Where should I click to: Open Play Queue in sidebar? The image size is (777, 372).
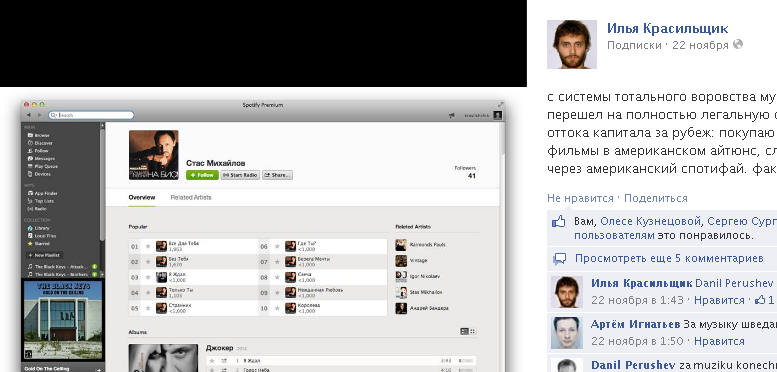coord(43,166)
